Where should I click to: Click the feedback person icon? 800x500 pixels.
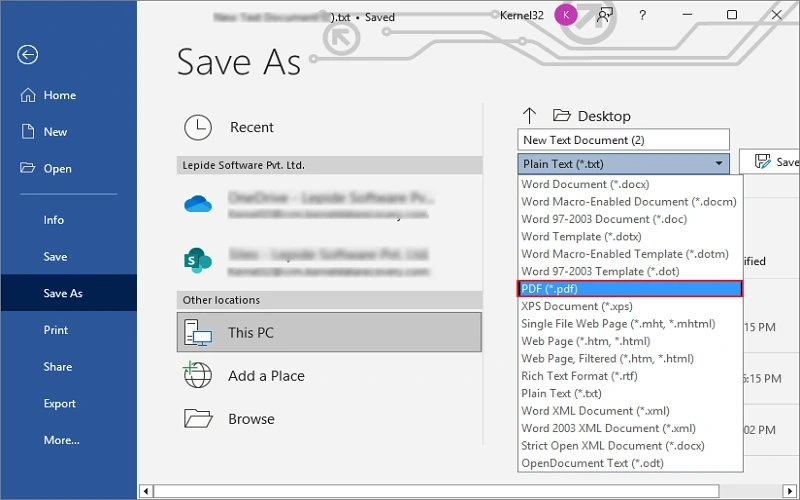(605, 15)
